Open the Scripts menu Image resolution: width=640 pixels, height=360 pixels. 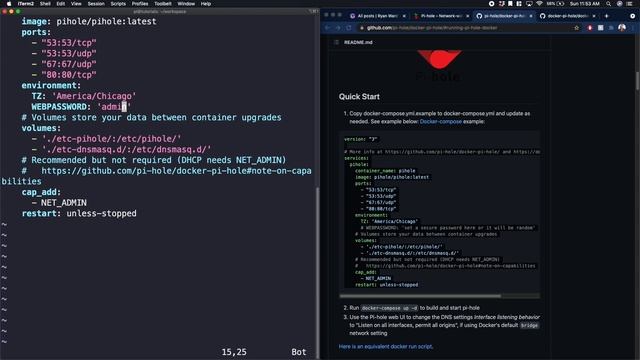point(118,4)
